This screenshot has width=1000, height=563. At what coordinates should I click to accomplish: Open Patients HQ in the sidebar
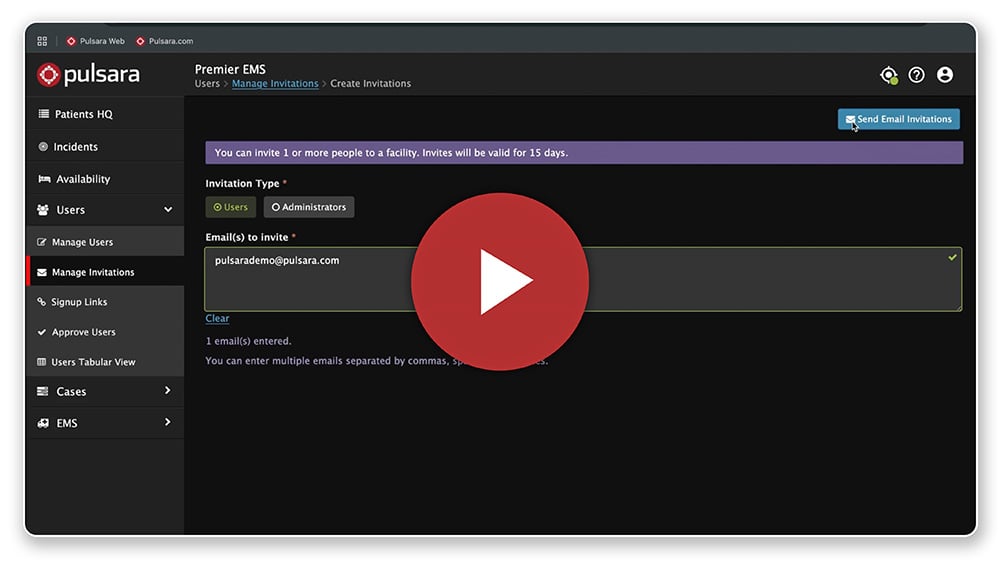click(x=105, y=114)
